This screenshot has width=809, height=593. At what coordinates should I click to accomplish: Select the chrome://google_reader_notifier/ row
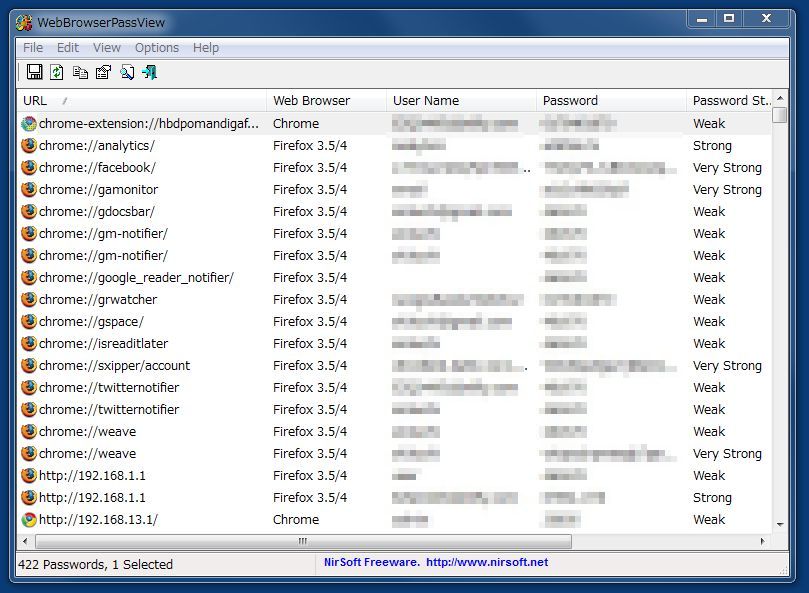[395, 278]
